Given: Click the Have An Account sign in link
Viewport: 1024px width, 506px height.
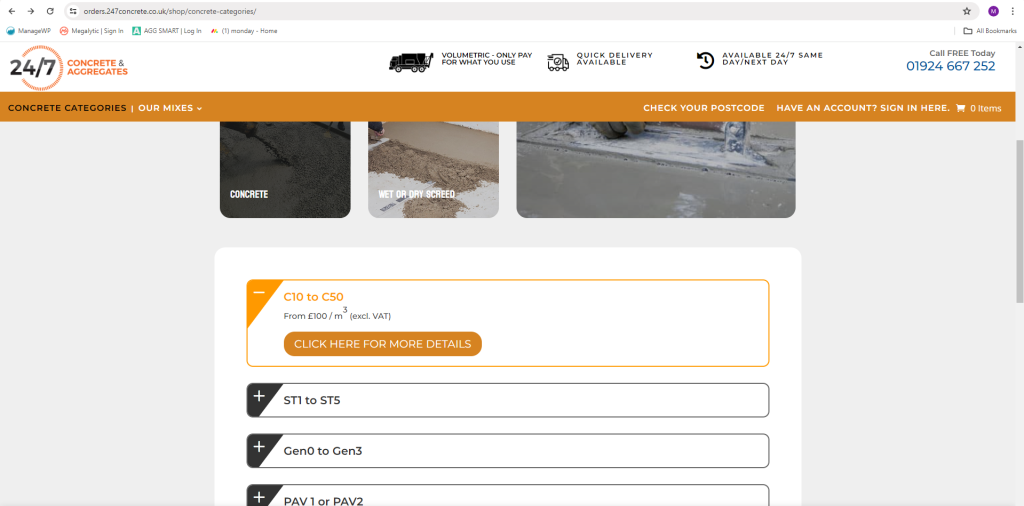Looking at the screenshot, I should 862,108.
